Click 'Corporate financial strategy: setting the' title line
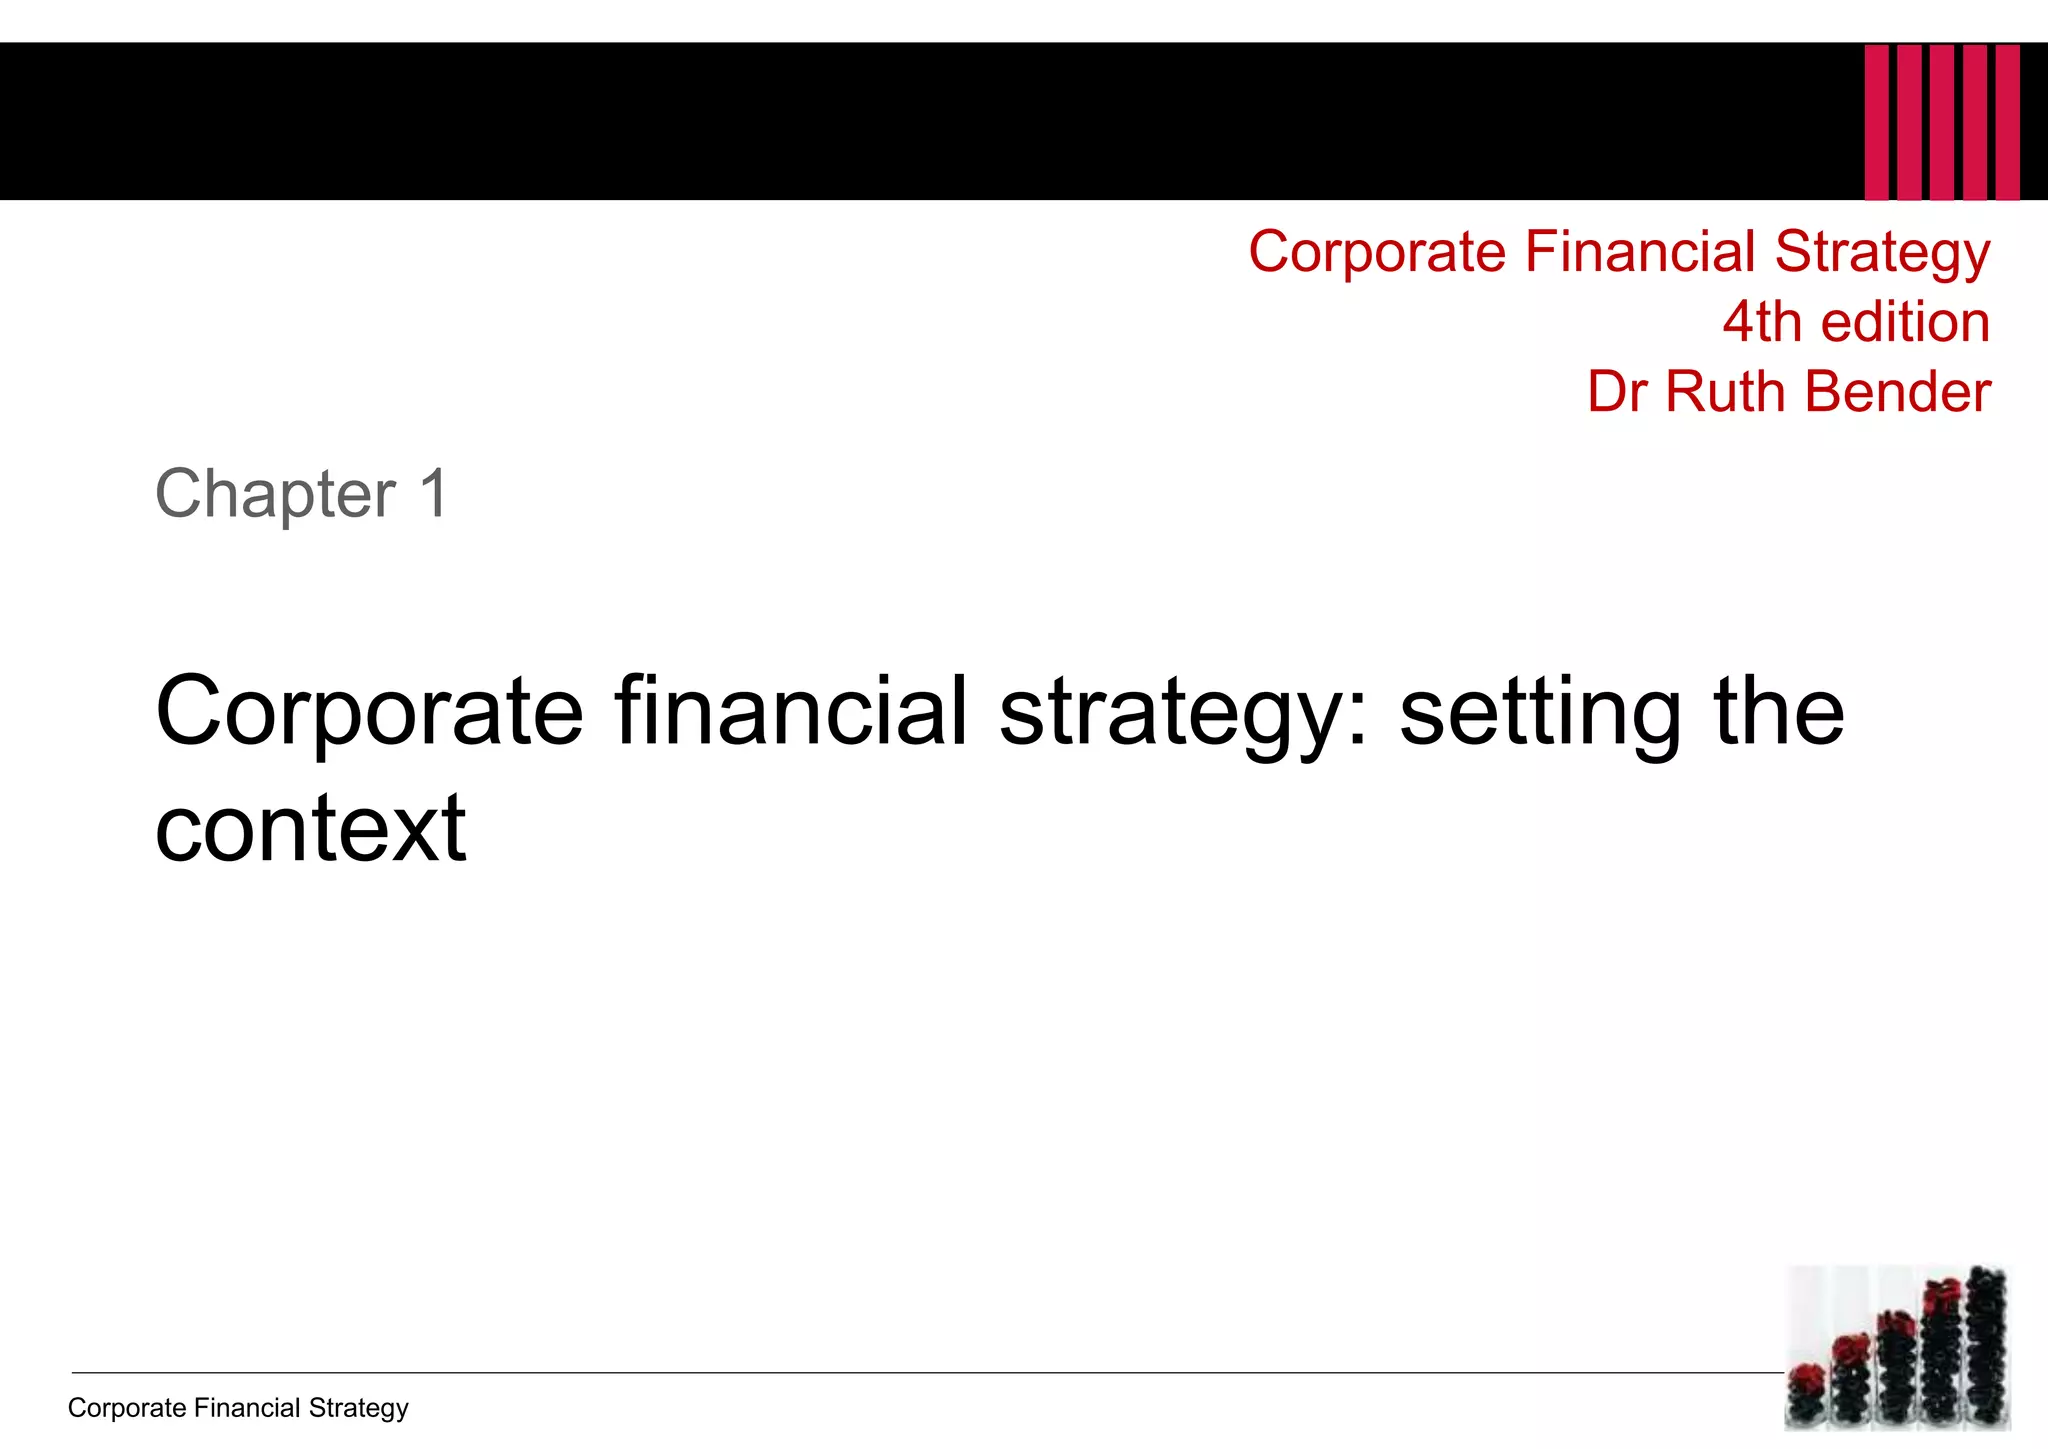The image size is (2048, 1449). tap(999, 711)
